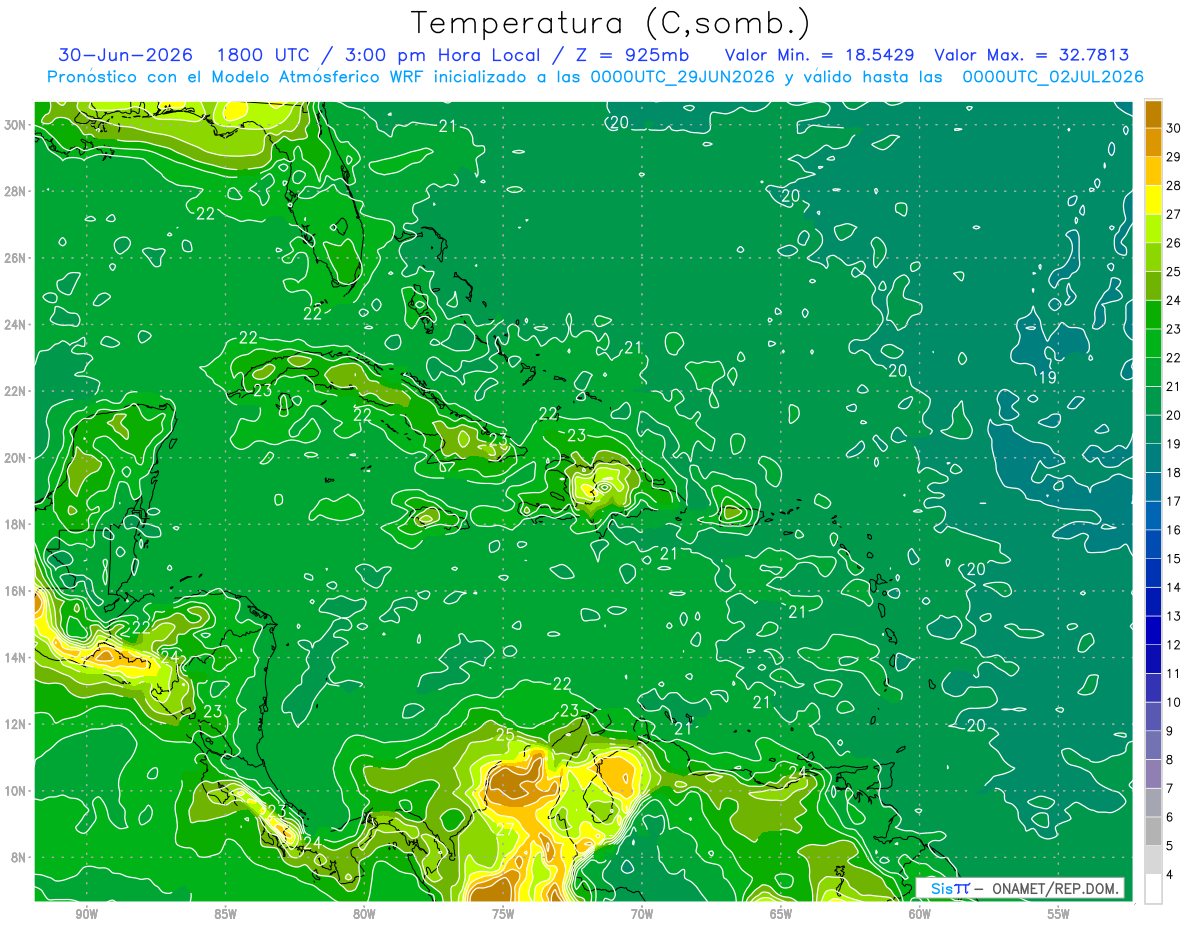Select the '0000UTC_02JUL2026' valid-until timestamp
Screen dimensions: 1200x927
[x=1053, y=77]
